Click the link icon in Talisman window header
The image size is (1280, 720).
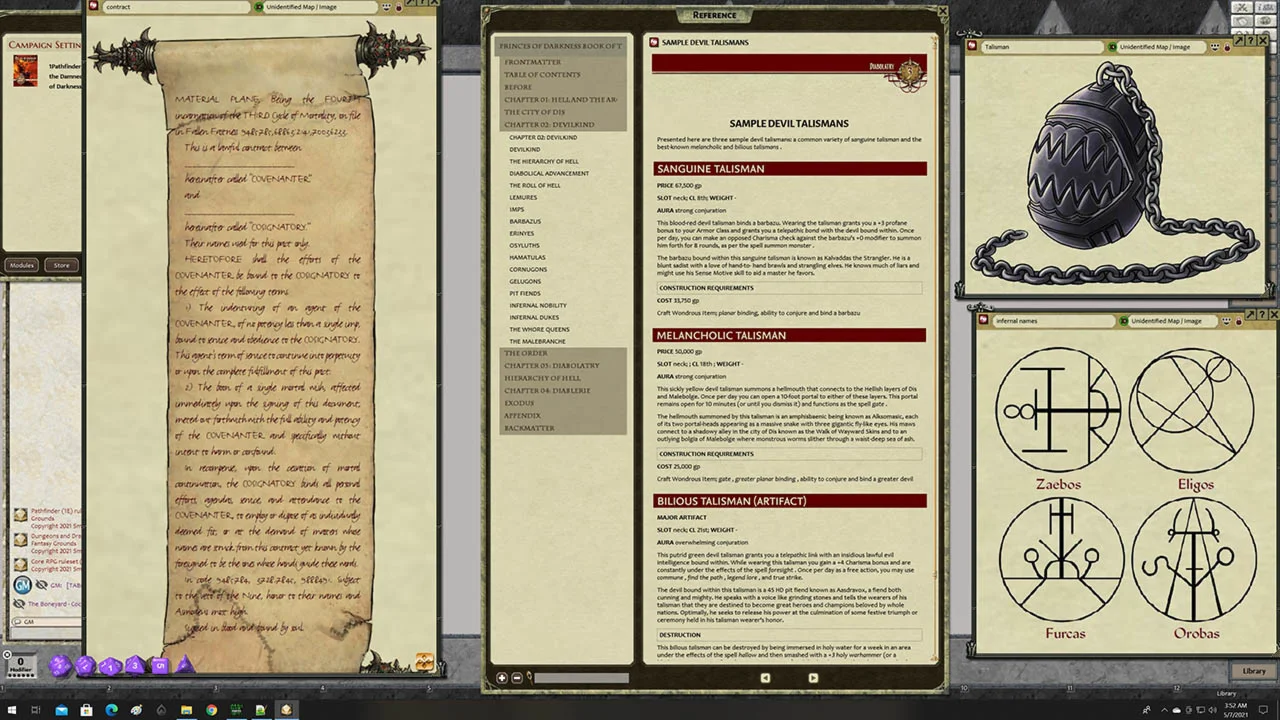tap(974, 46)
